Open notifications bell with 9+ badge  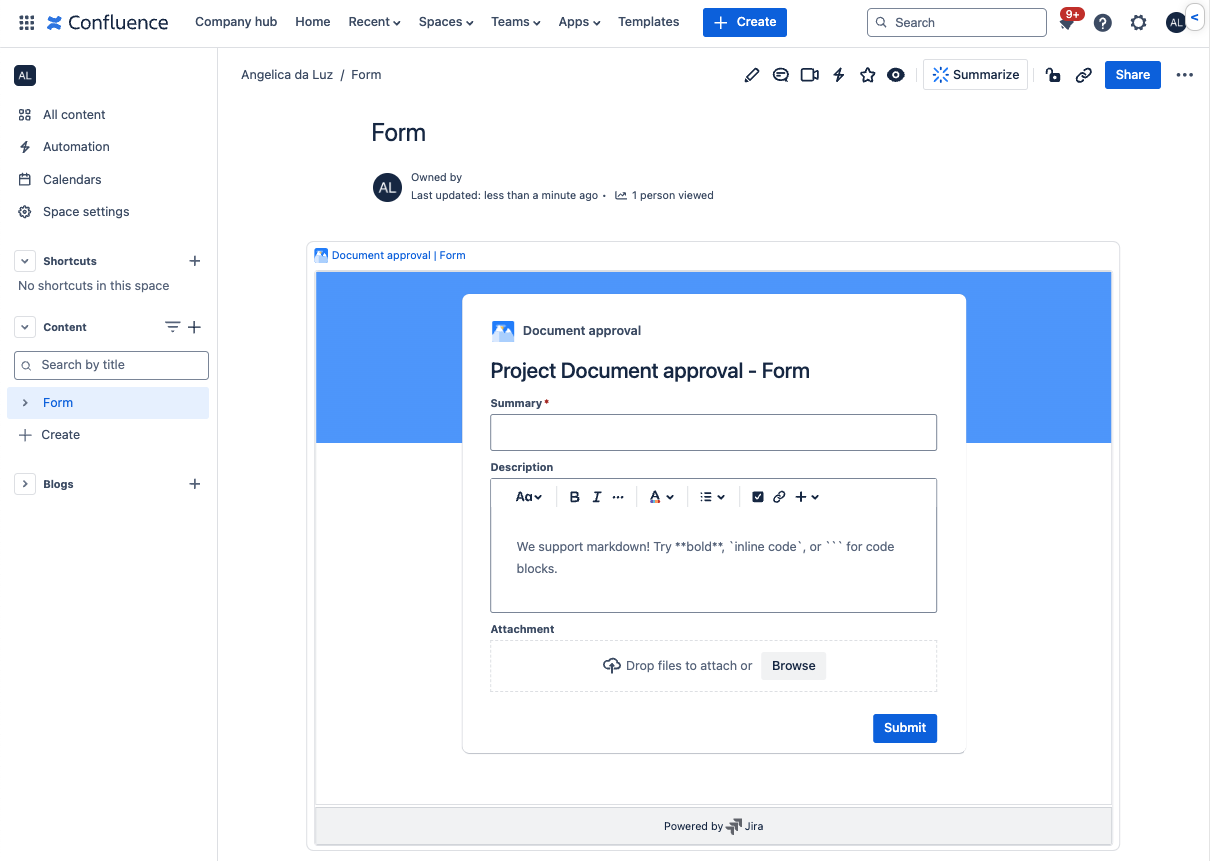(x=1067, y=22)
